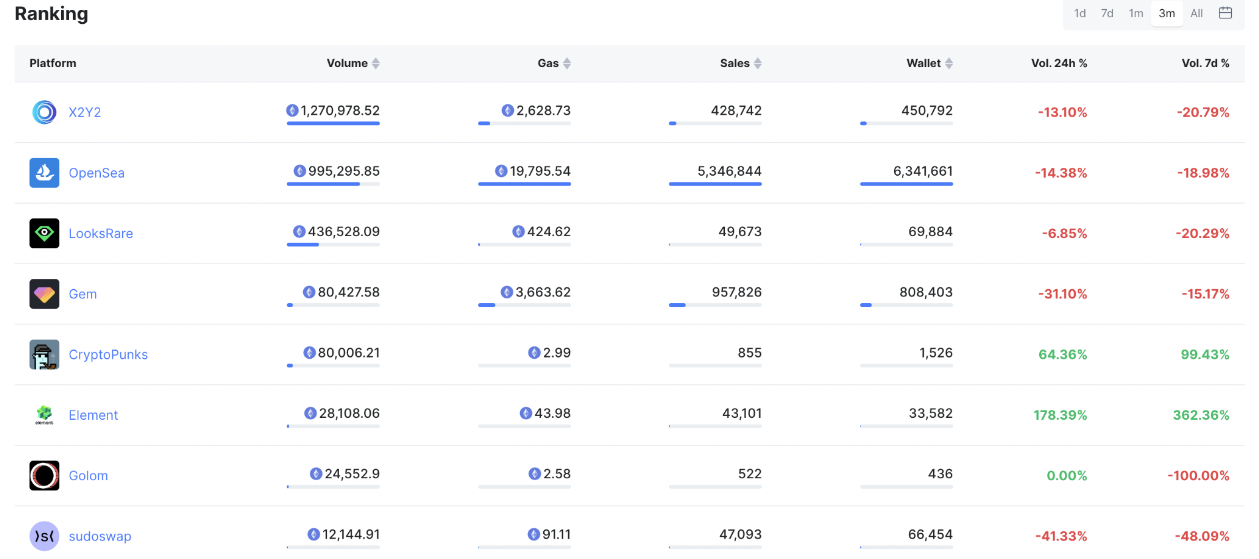Click the sudoswap 24h change -41.33%
Image resolution: width=1259 pixels, height=559 pixels.
pos(1061,536)
